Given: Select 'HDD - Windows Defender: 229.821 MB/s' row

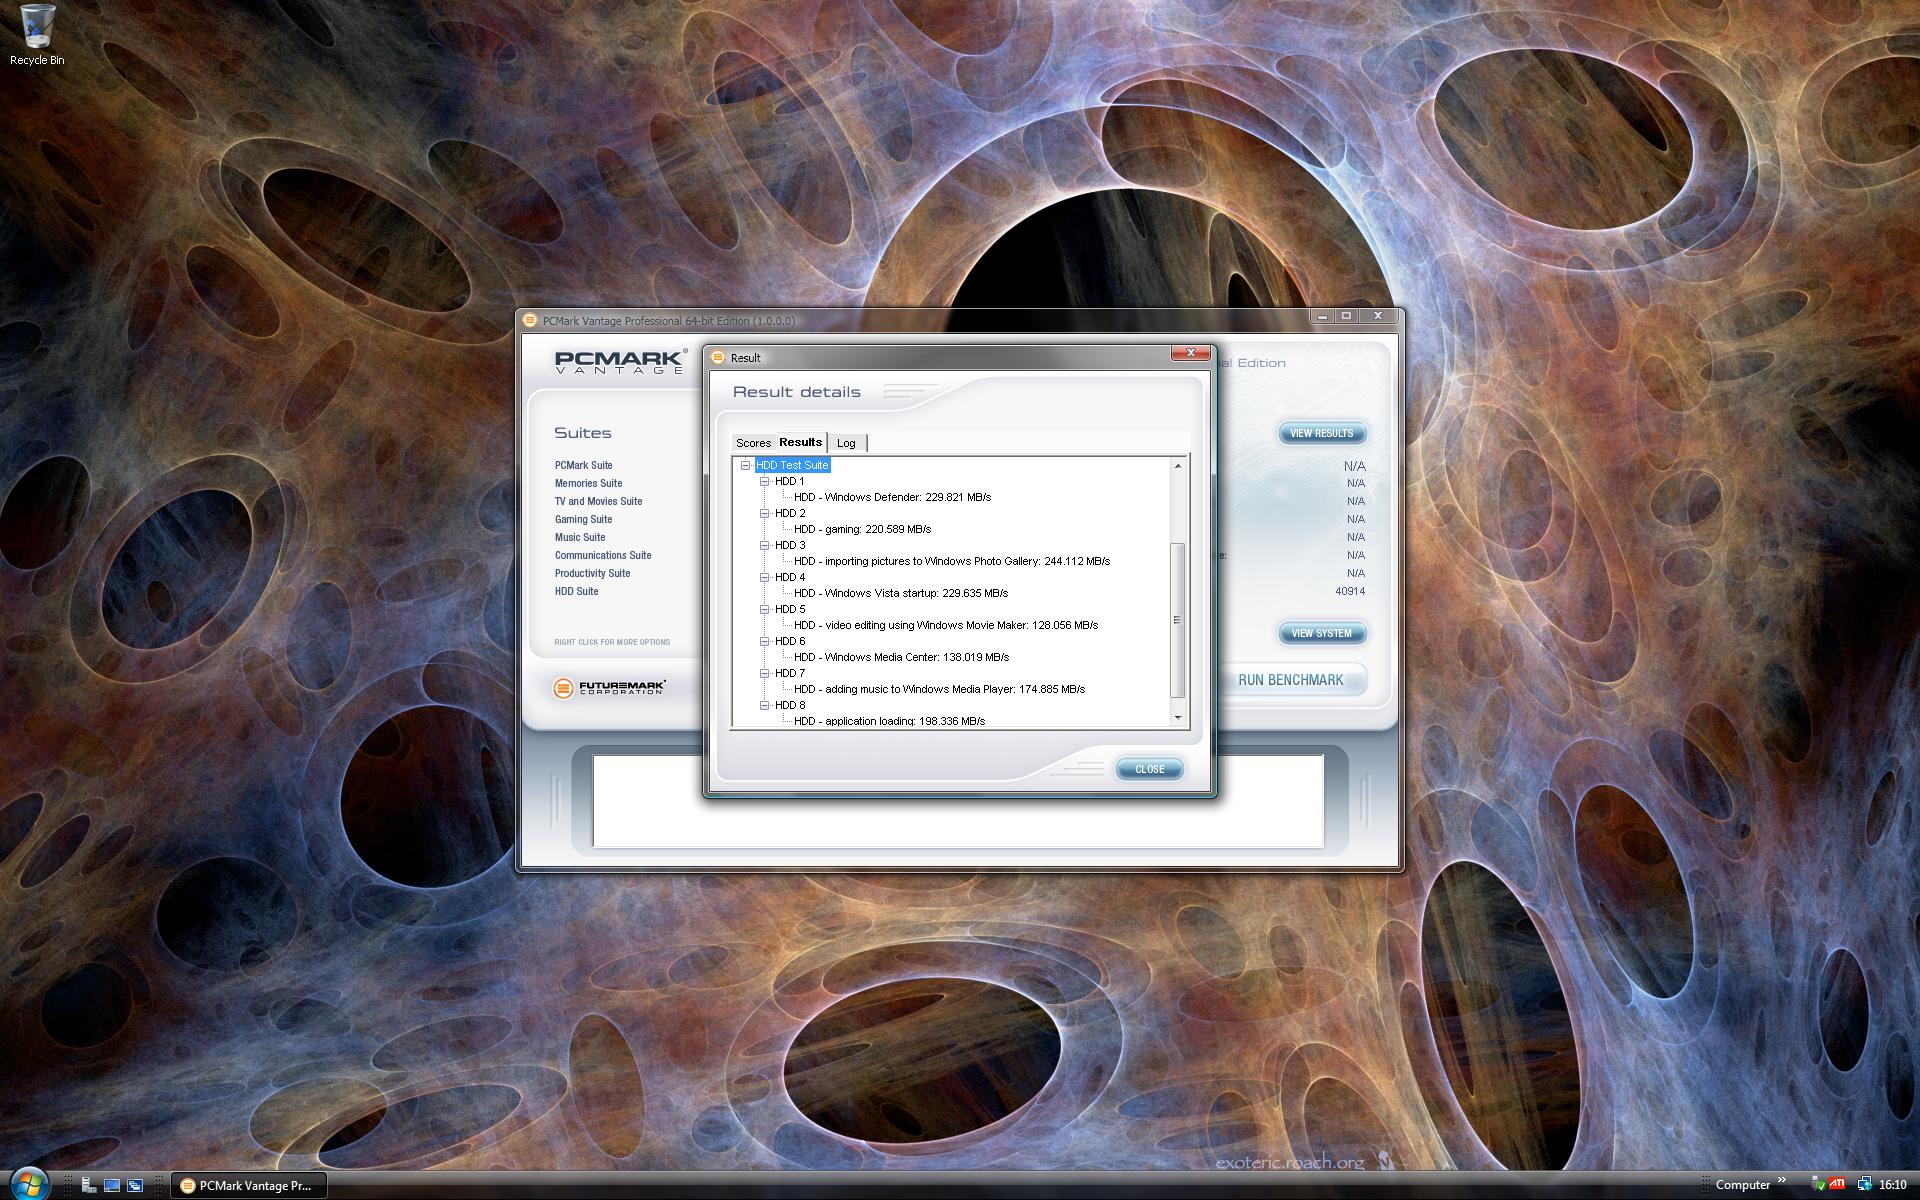Looking at the screenshot, I should coord(892,497).
